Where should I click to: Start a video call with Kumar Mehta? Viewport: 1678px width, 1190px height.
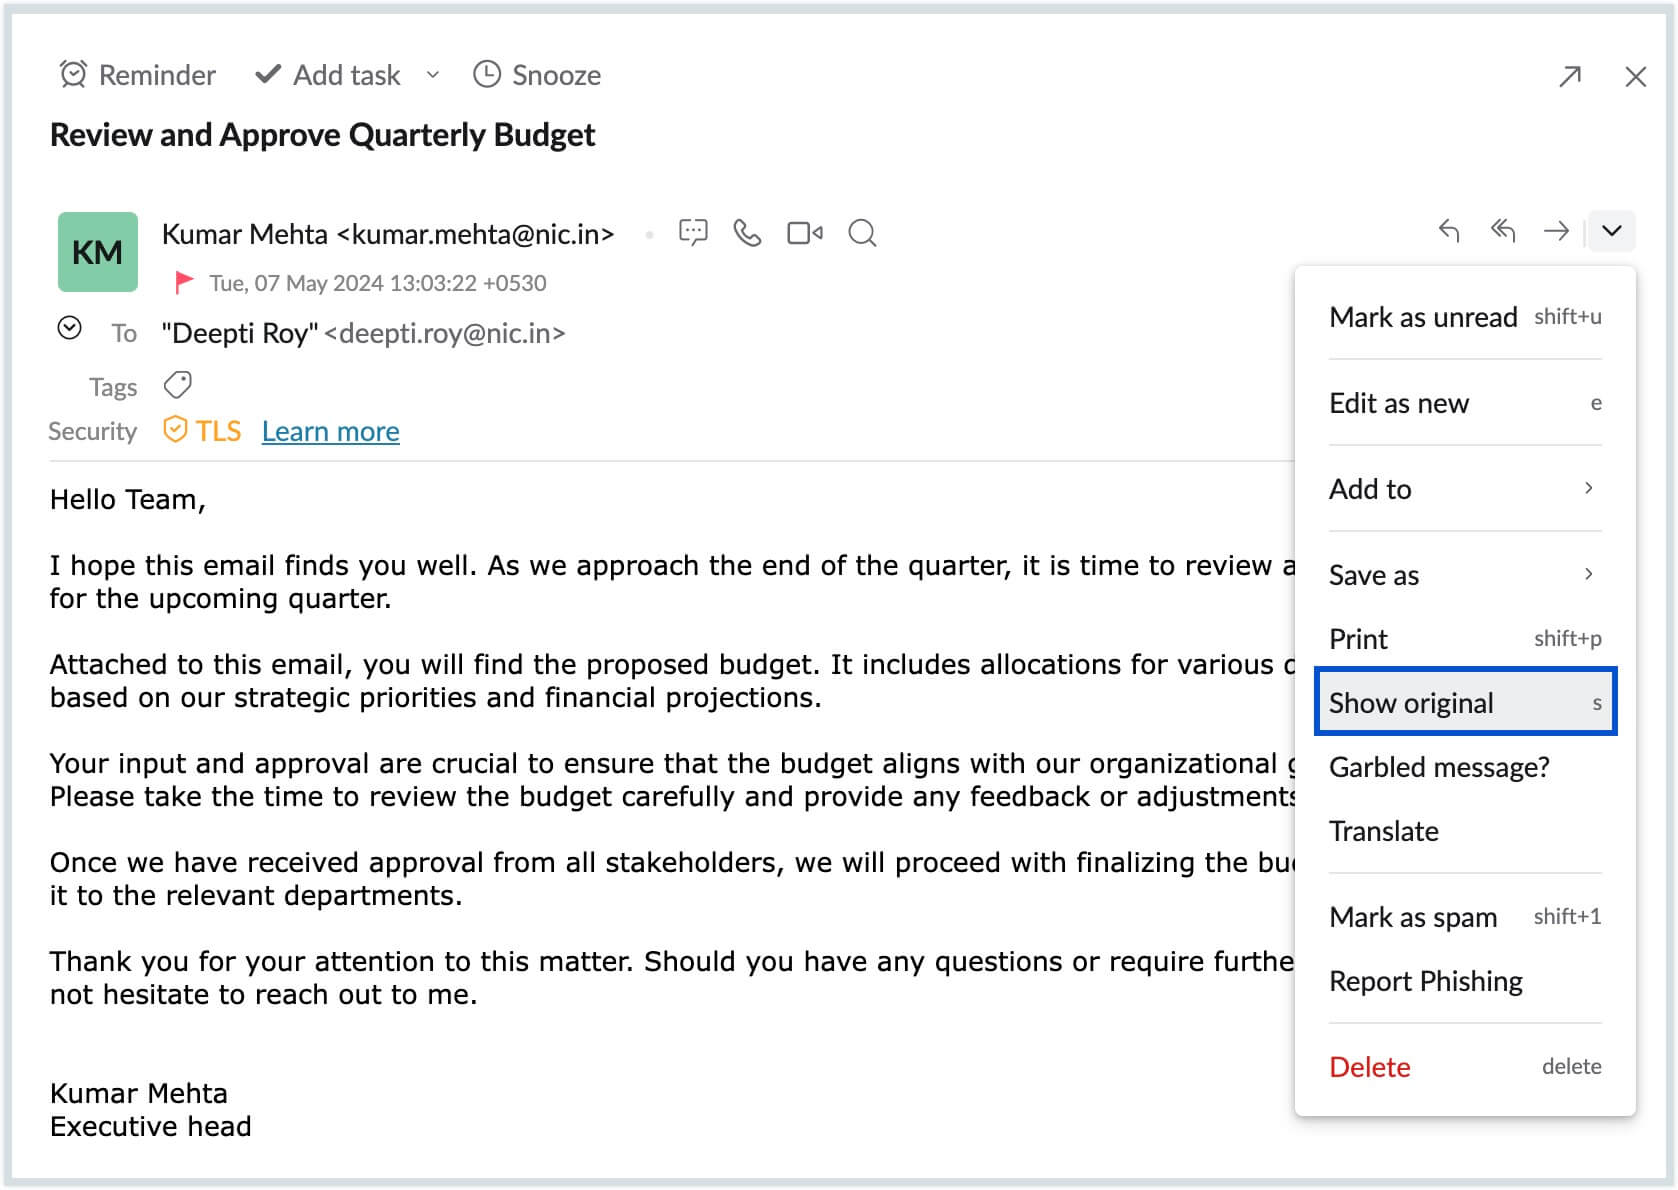[804, 233]
